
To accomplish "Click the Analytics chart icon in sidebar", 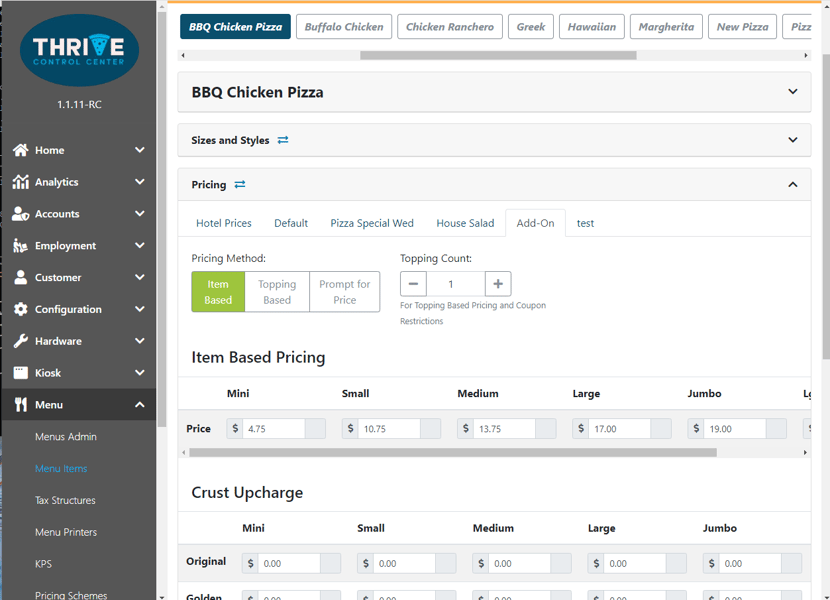I will [x=20, y=181].
